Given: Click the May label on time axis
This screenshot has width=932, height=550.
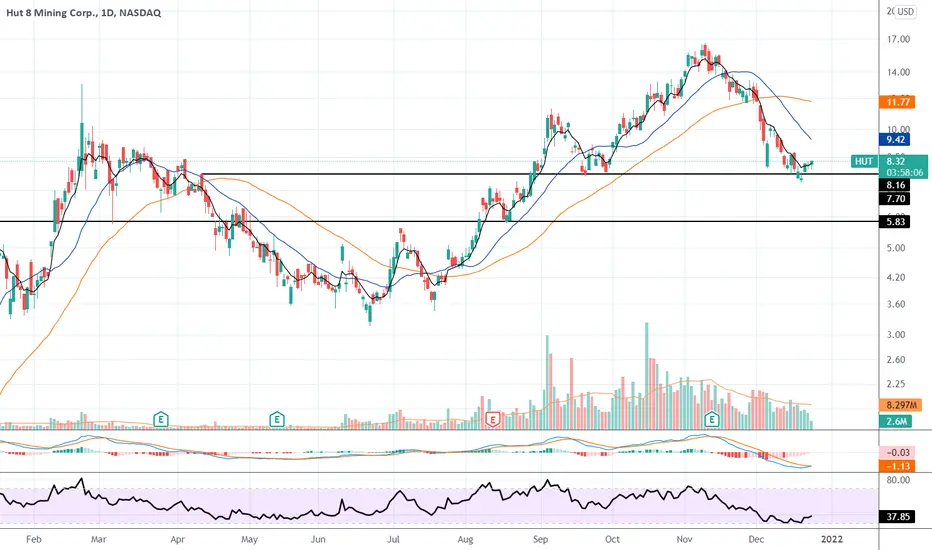Looking at the screenshot, I should pos(249,539).
